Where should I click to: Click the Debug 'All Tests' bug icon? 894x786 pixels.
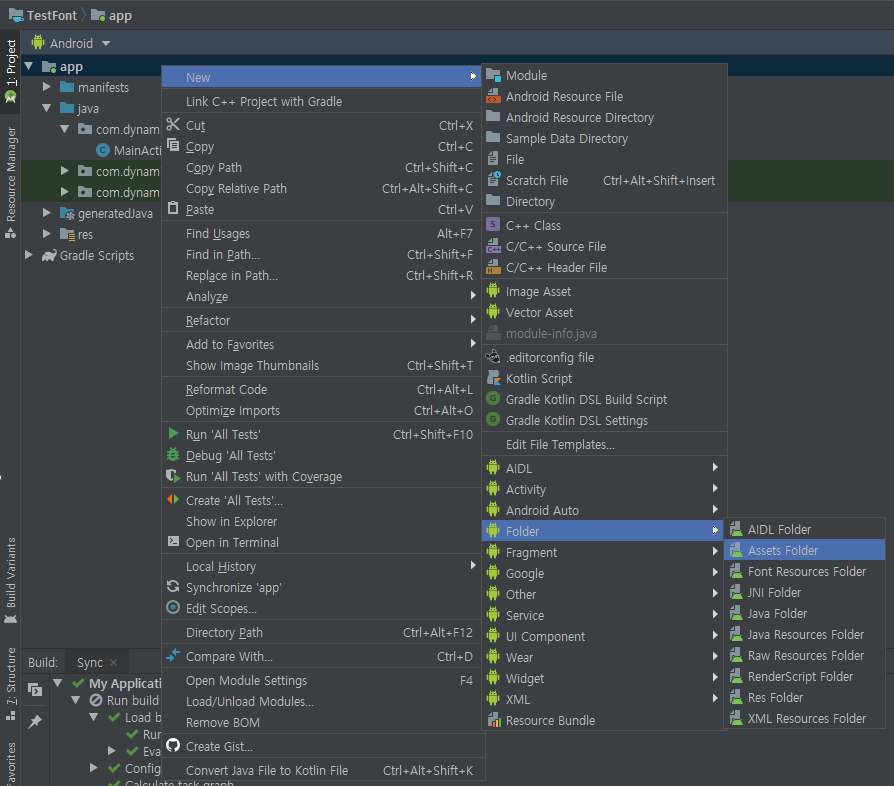(x=173, y=454)
